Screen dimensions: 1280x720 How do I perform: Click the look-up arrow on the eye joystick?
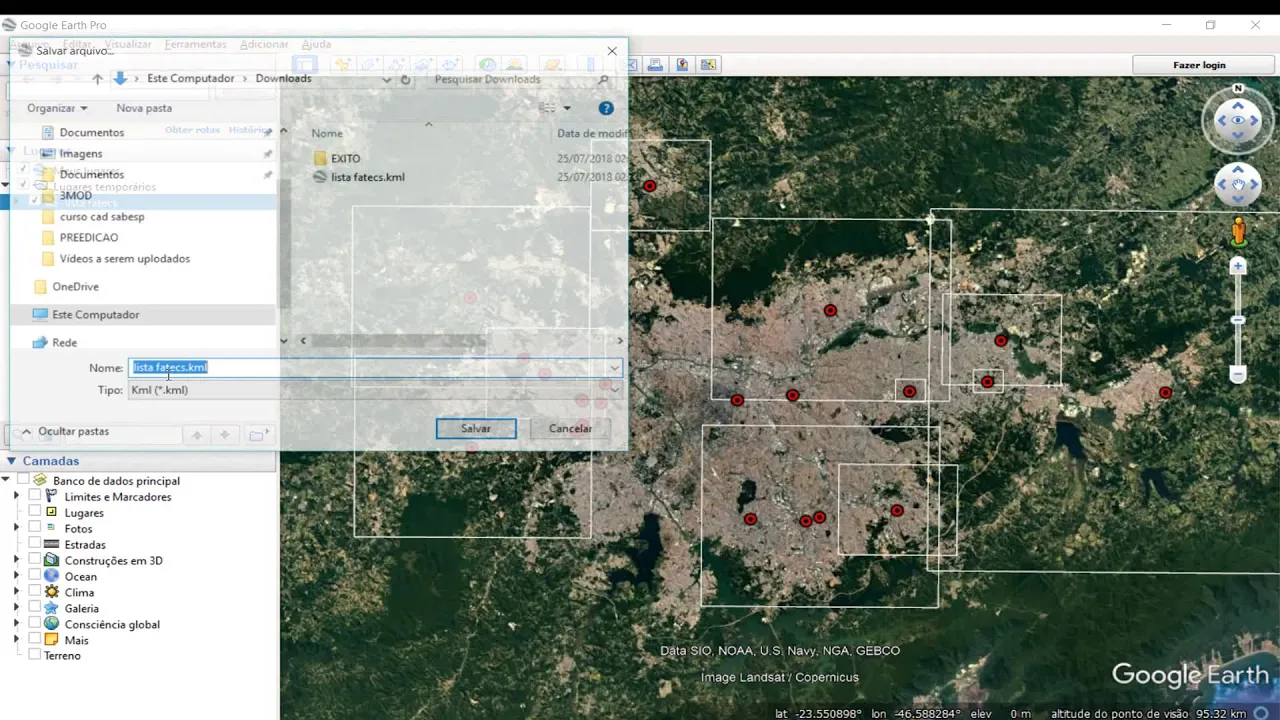[x=1238, y=104]
